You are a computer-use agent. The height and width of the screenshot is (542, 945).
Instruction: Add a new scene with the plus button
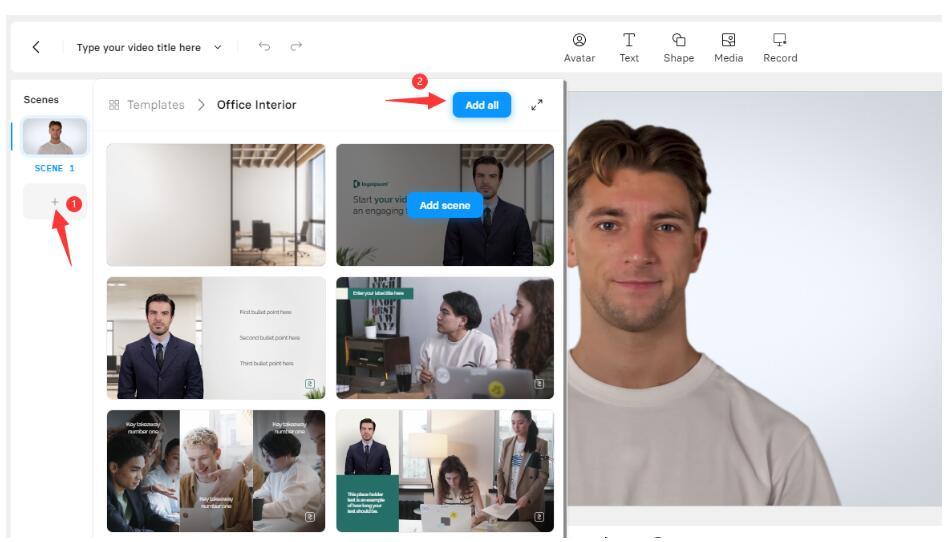(54, 202)
